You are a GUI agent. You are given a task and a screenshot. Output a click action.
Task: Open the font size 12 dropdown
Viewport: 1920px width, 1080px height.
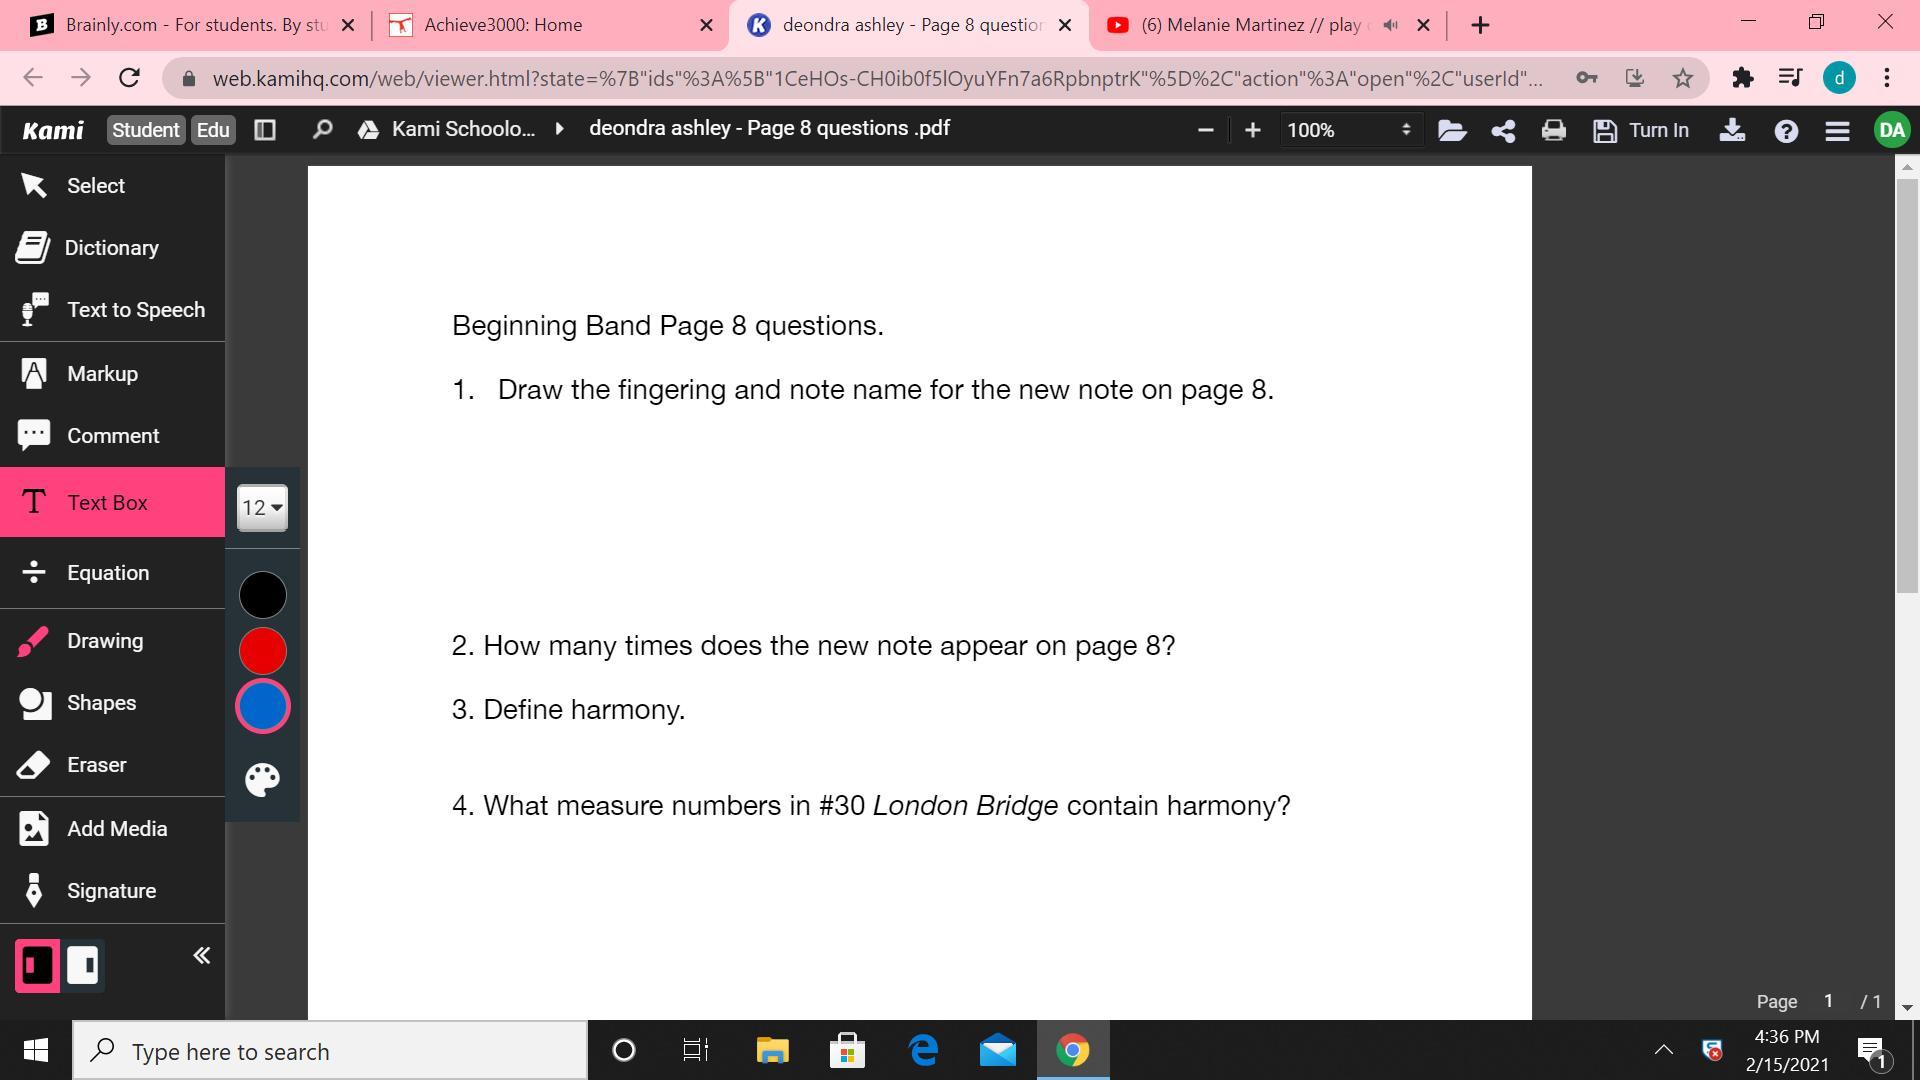(x=262, y=508)
